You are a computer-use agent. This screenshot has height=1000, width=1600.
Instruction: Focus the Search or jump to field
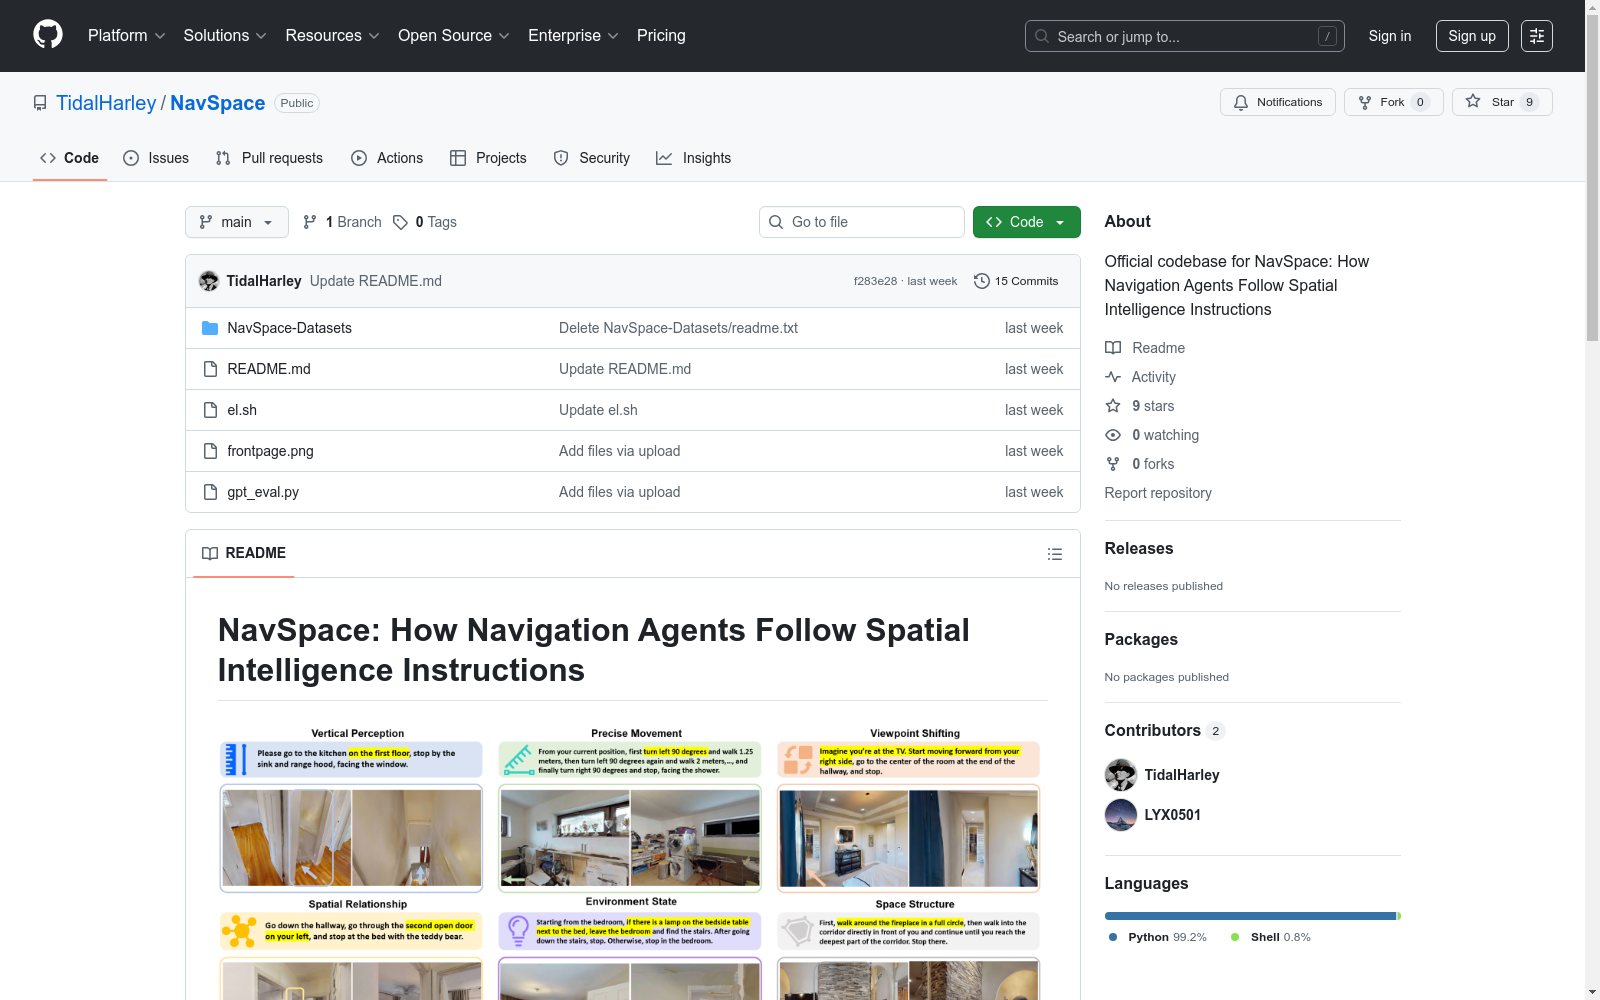[1185, 36]
